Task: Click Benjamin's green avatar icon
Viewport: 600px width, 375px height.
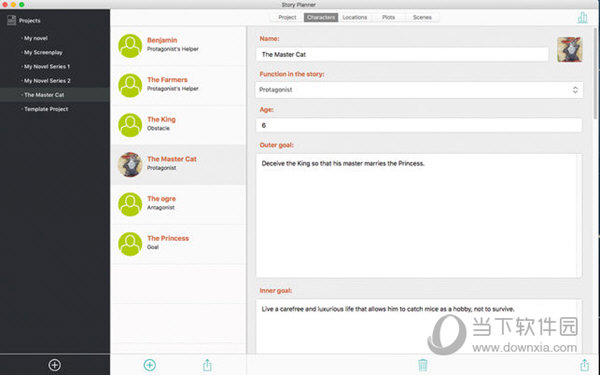Action: (x=130, y=46)
